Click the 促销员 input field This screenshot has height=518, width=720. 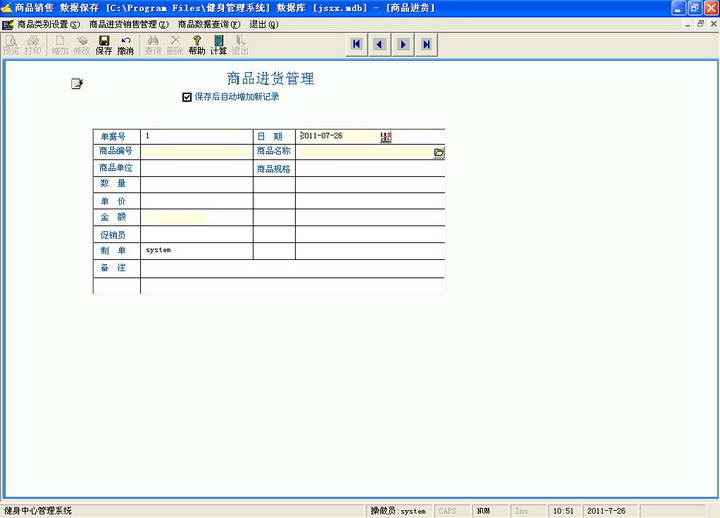[197, 234]
